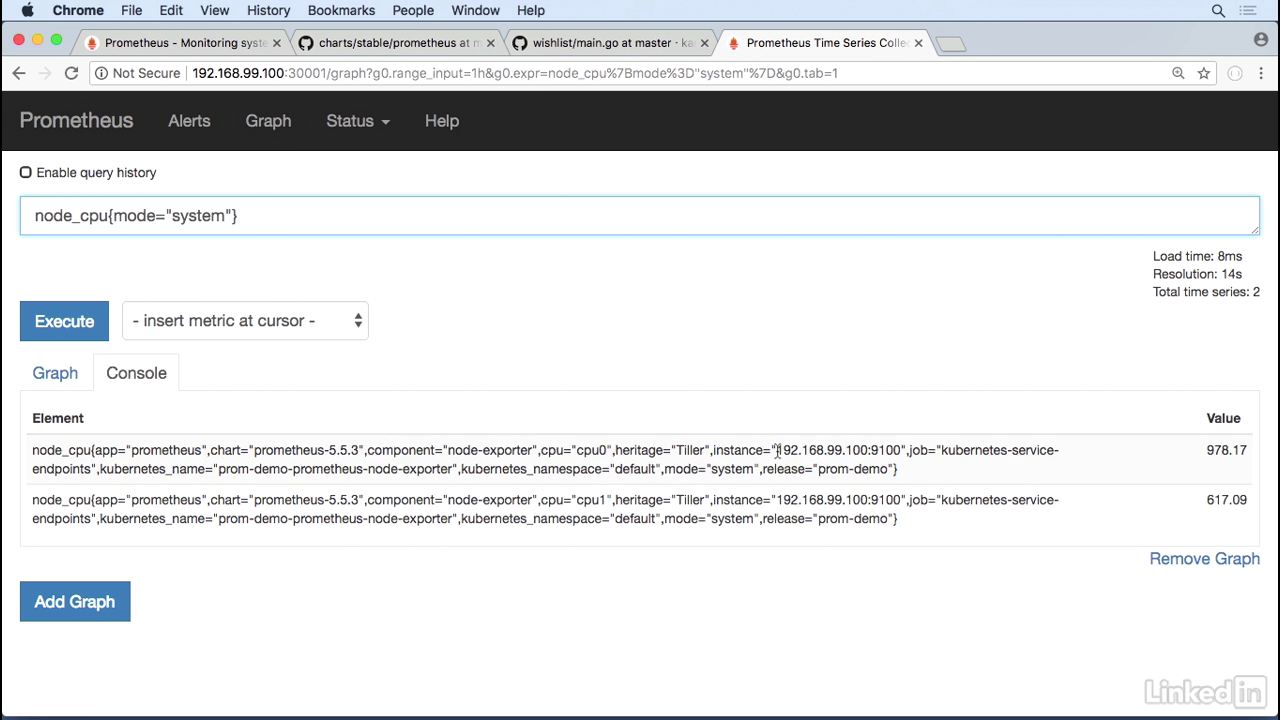Close the wishlist/main.go tab
The height and width of the screenshot is (720, 1280).
click(704, 43)
